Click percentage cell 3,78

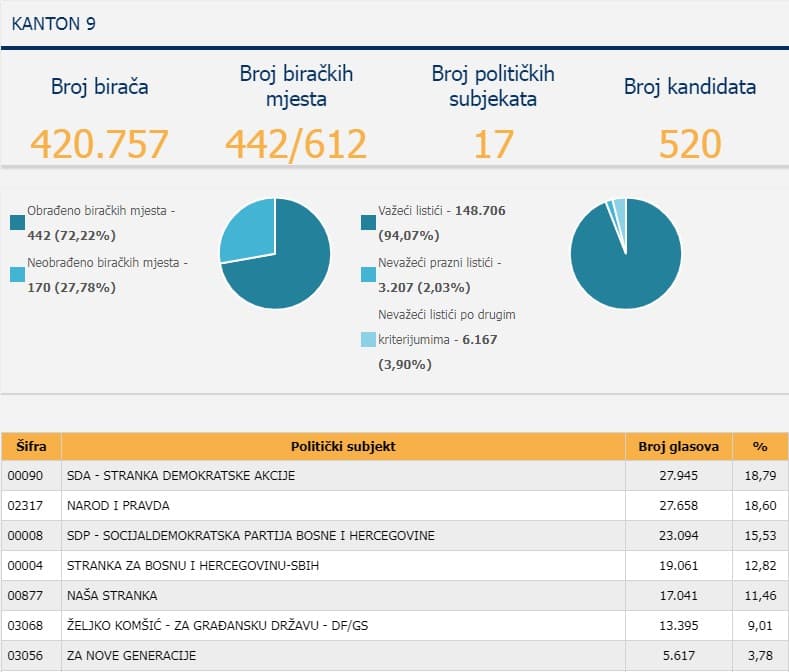pyautogui.click(x=760, y=655)
